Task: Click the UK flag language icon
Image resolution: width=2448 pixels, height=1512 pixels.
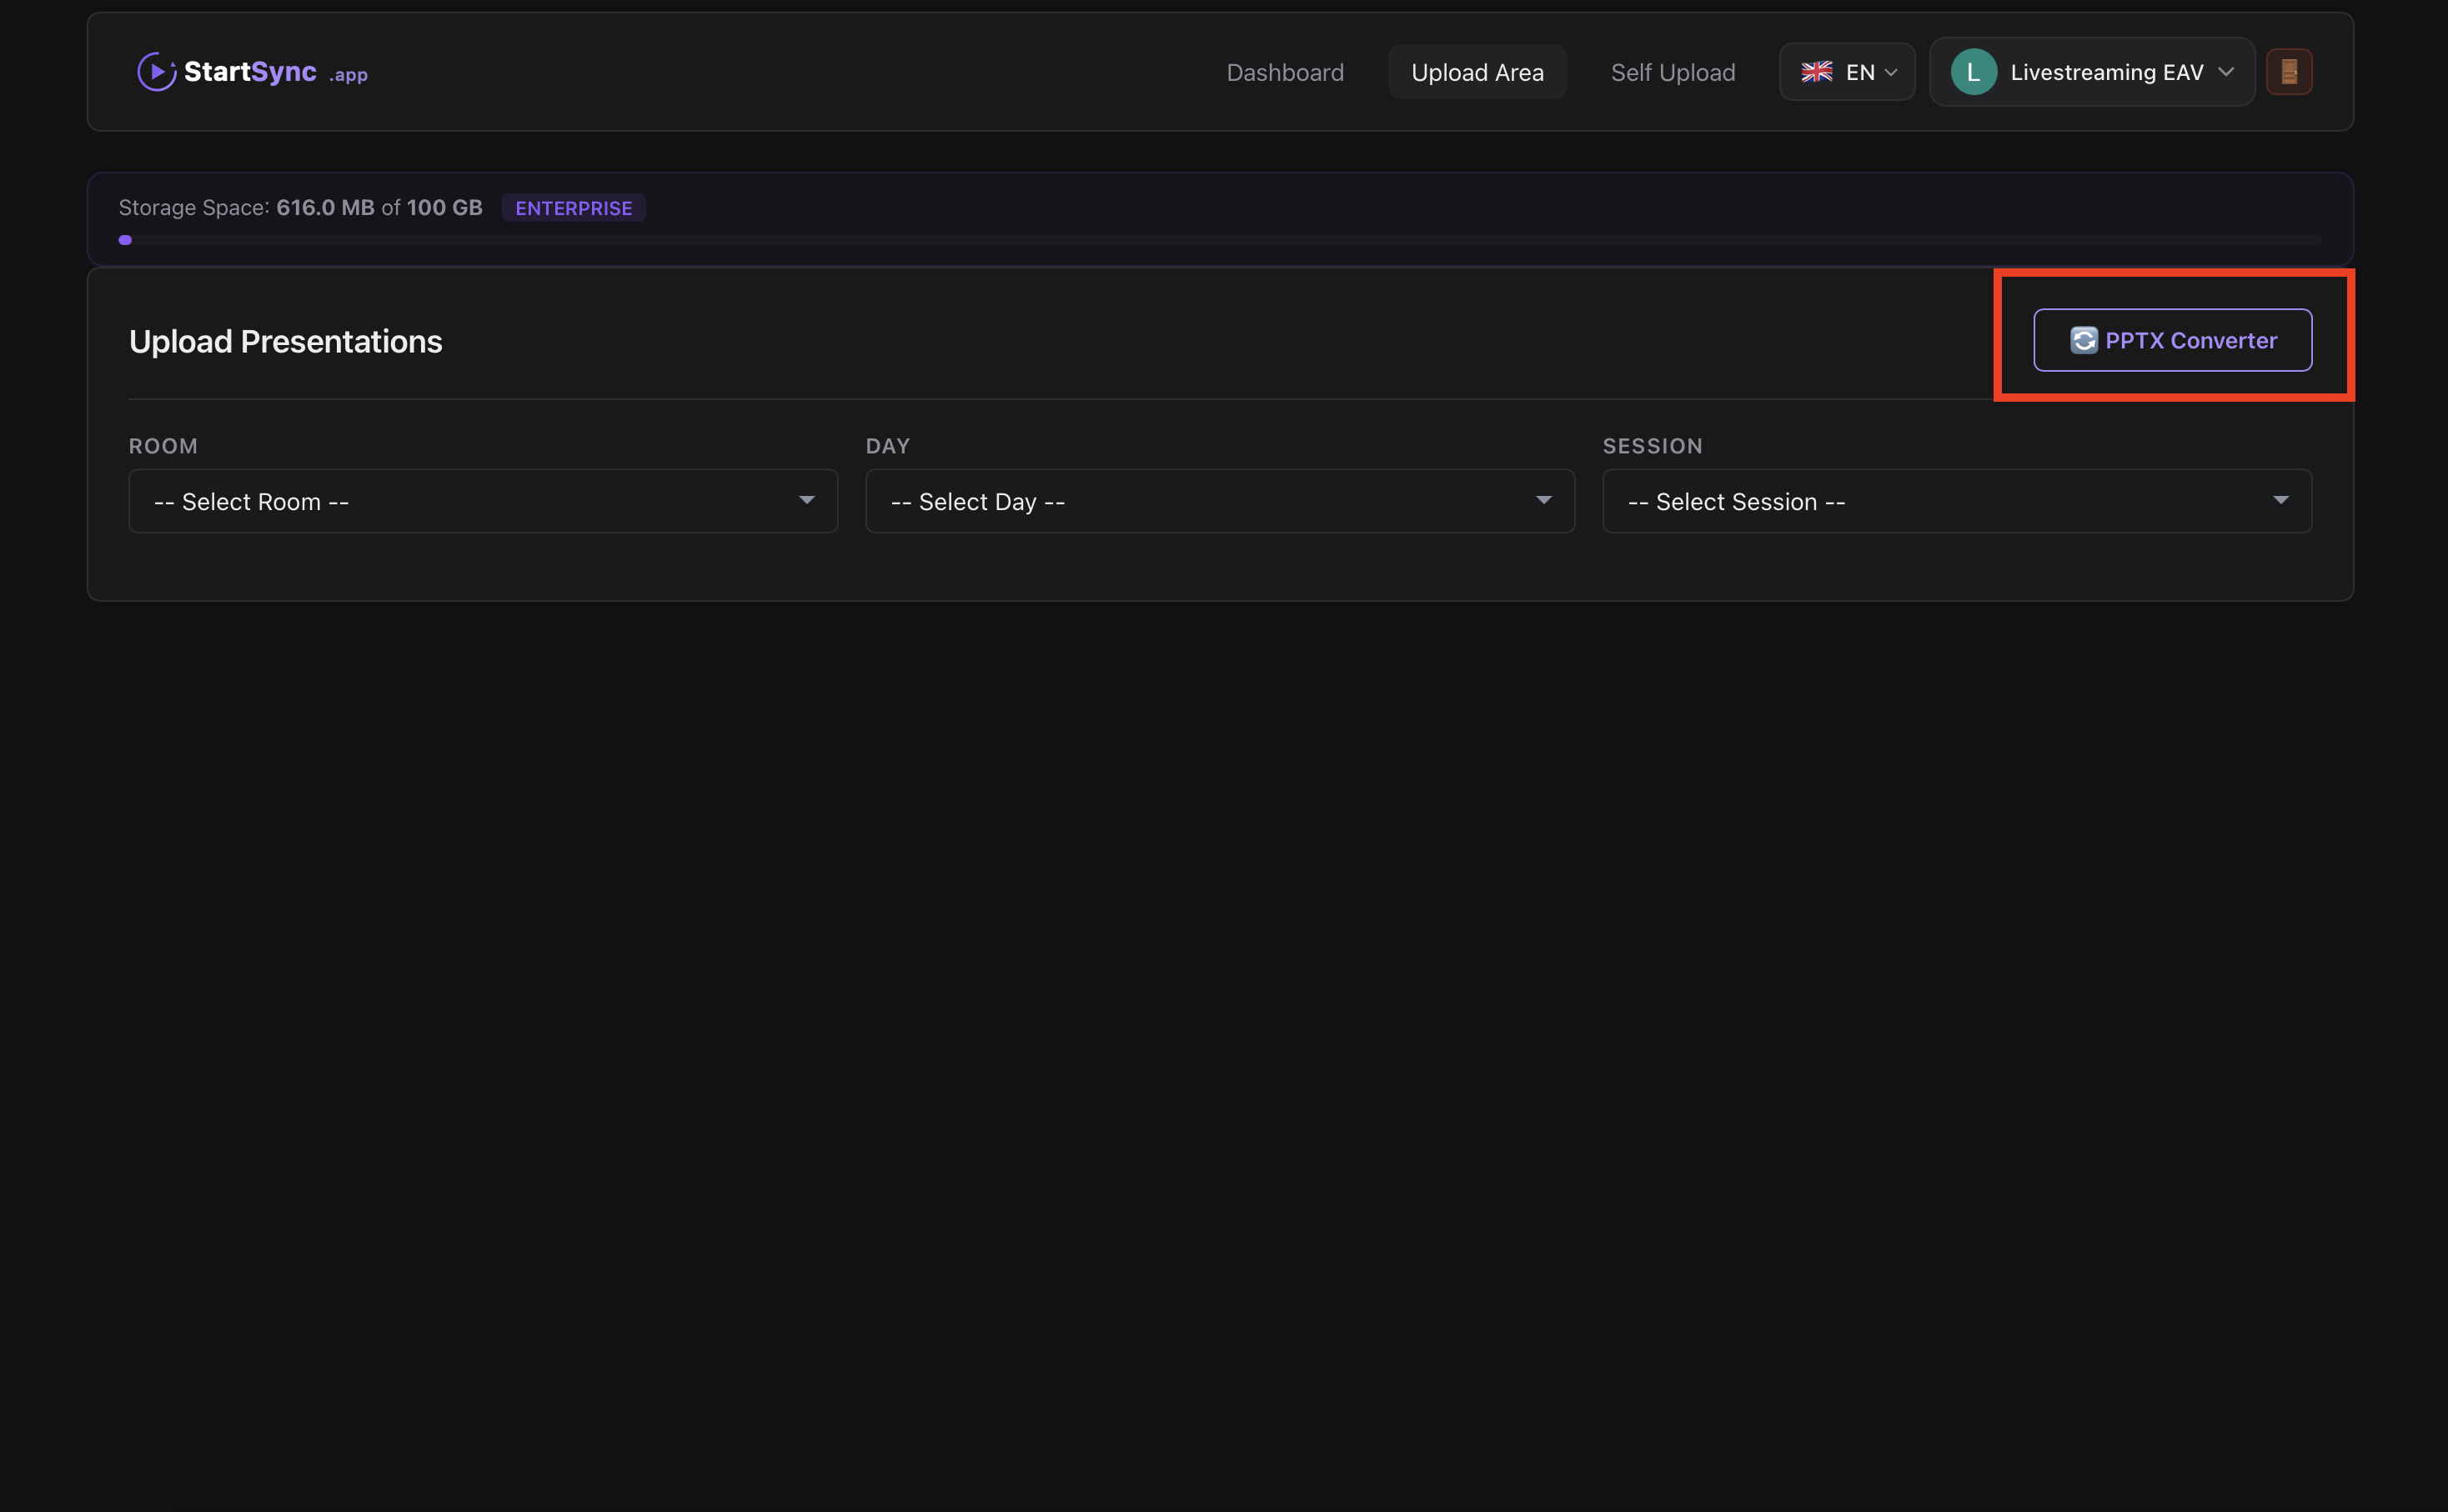Action: click(x=1816, y=72)
